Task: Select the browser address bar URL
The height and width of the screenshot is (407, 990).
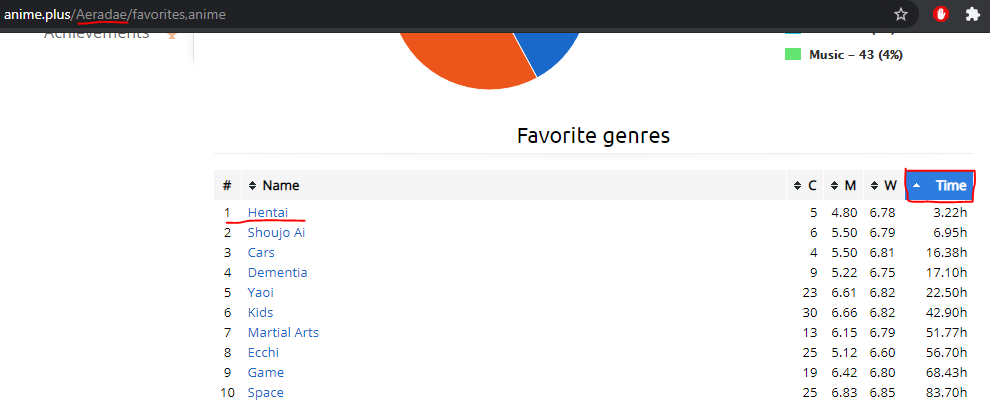Action: pyautogui.click(x=115, y=14)
